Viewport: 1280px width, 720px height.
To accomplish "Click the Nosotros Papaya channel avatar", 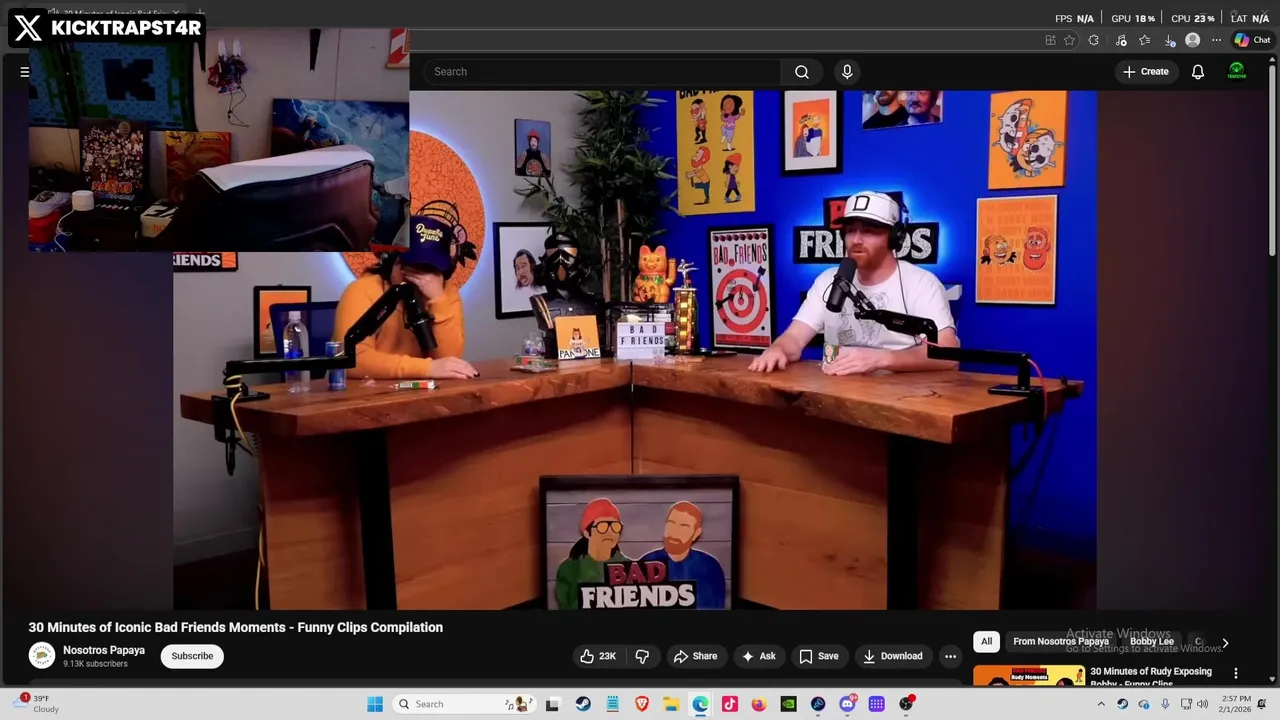I will (42, 656).
